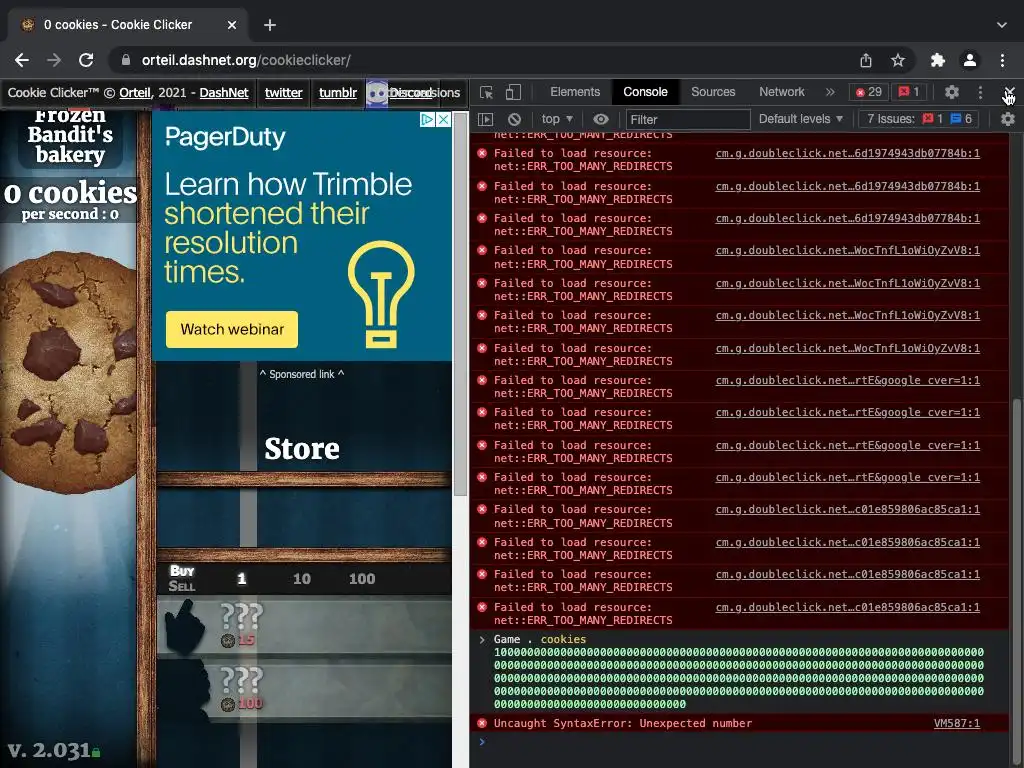1024x768 pixels.
Task: Close the PagerDuty ad
Action: pos(443,120)
